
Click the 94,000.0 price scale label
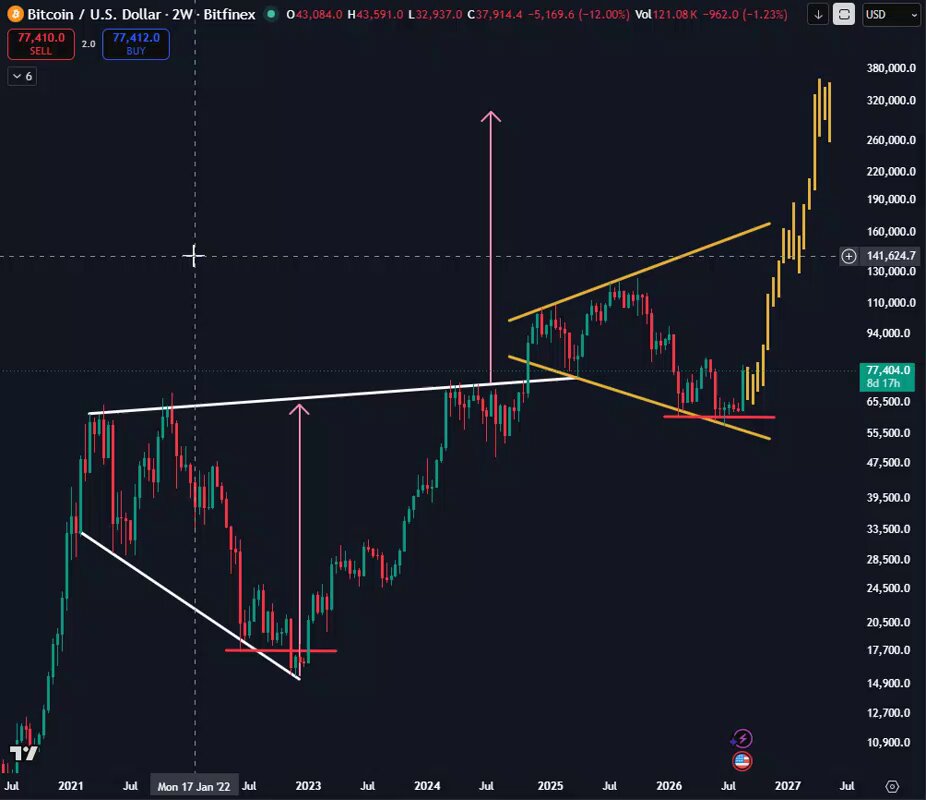point(888,333)
